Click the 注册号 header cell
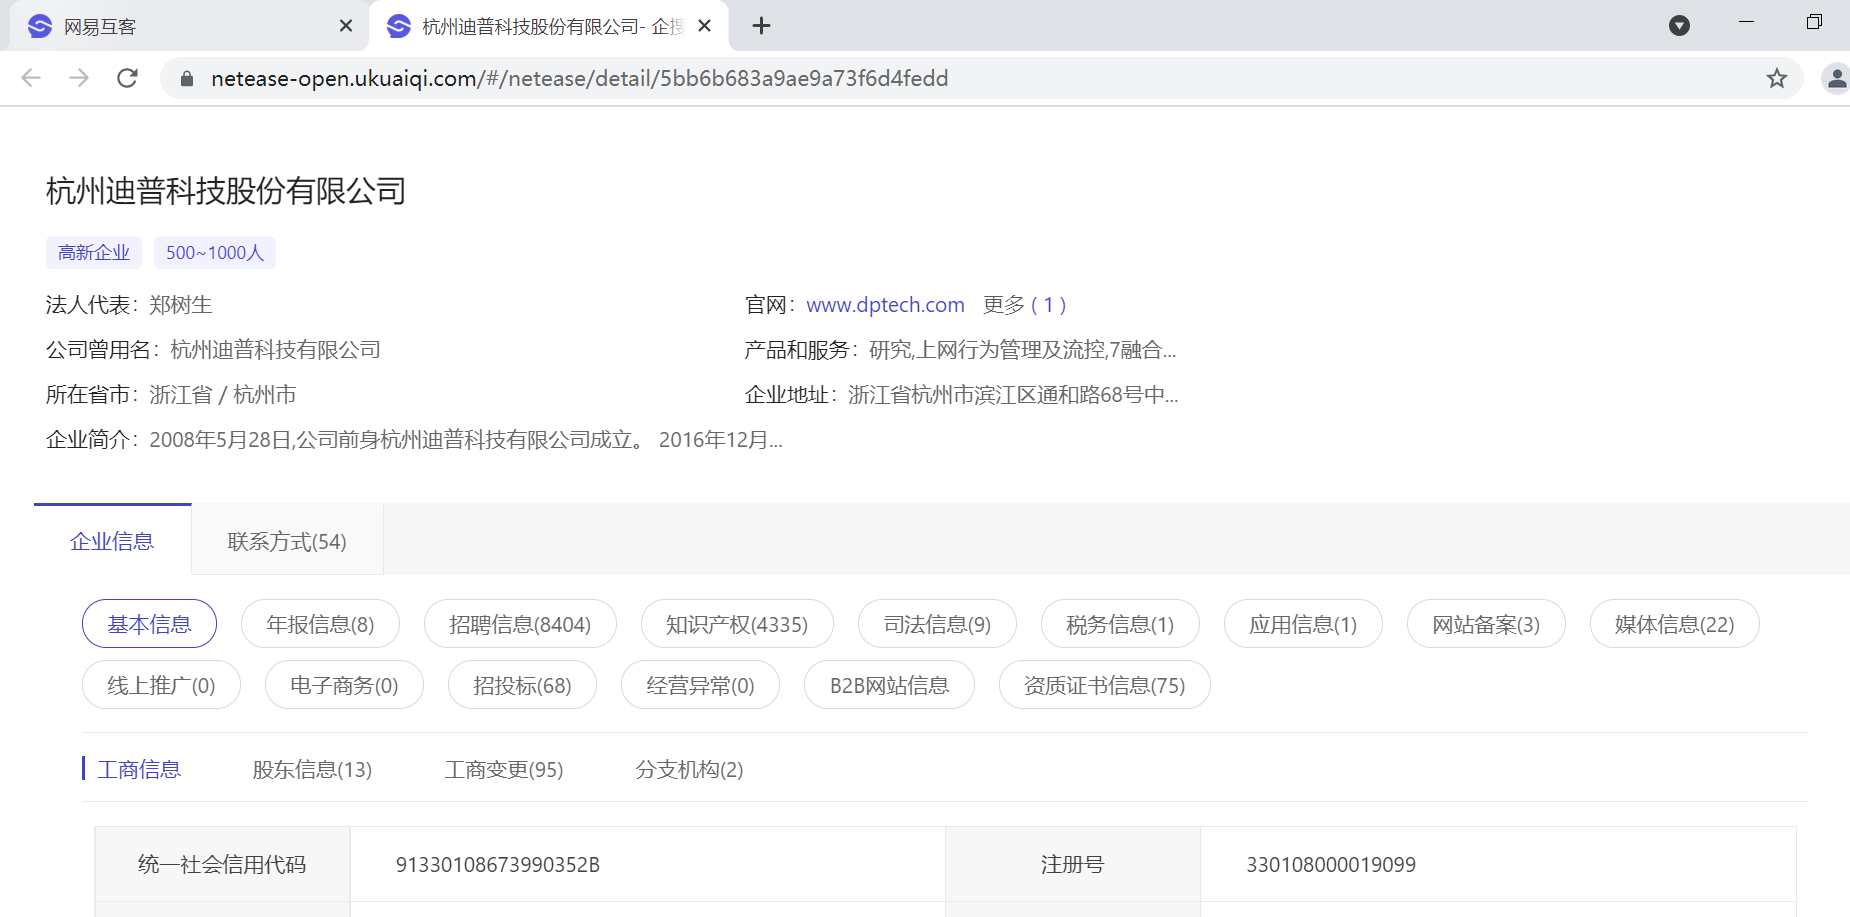The width and height of the screenshot is (1850, 917). point(1072,864)
